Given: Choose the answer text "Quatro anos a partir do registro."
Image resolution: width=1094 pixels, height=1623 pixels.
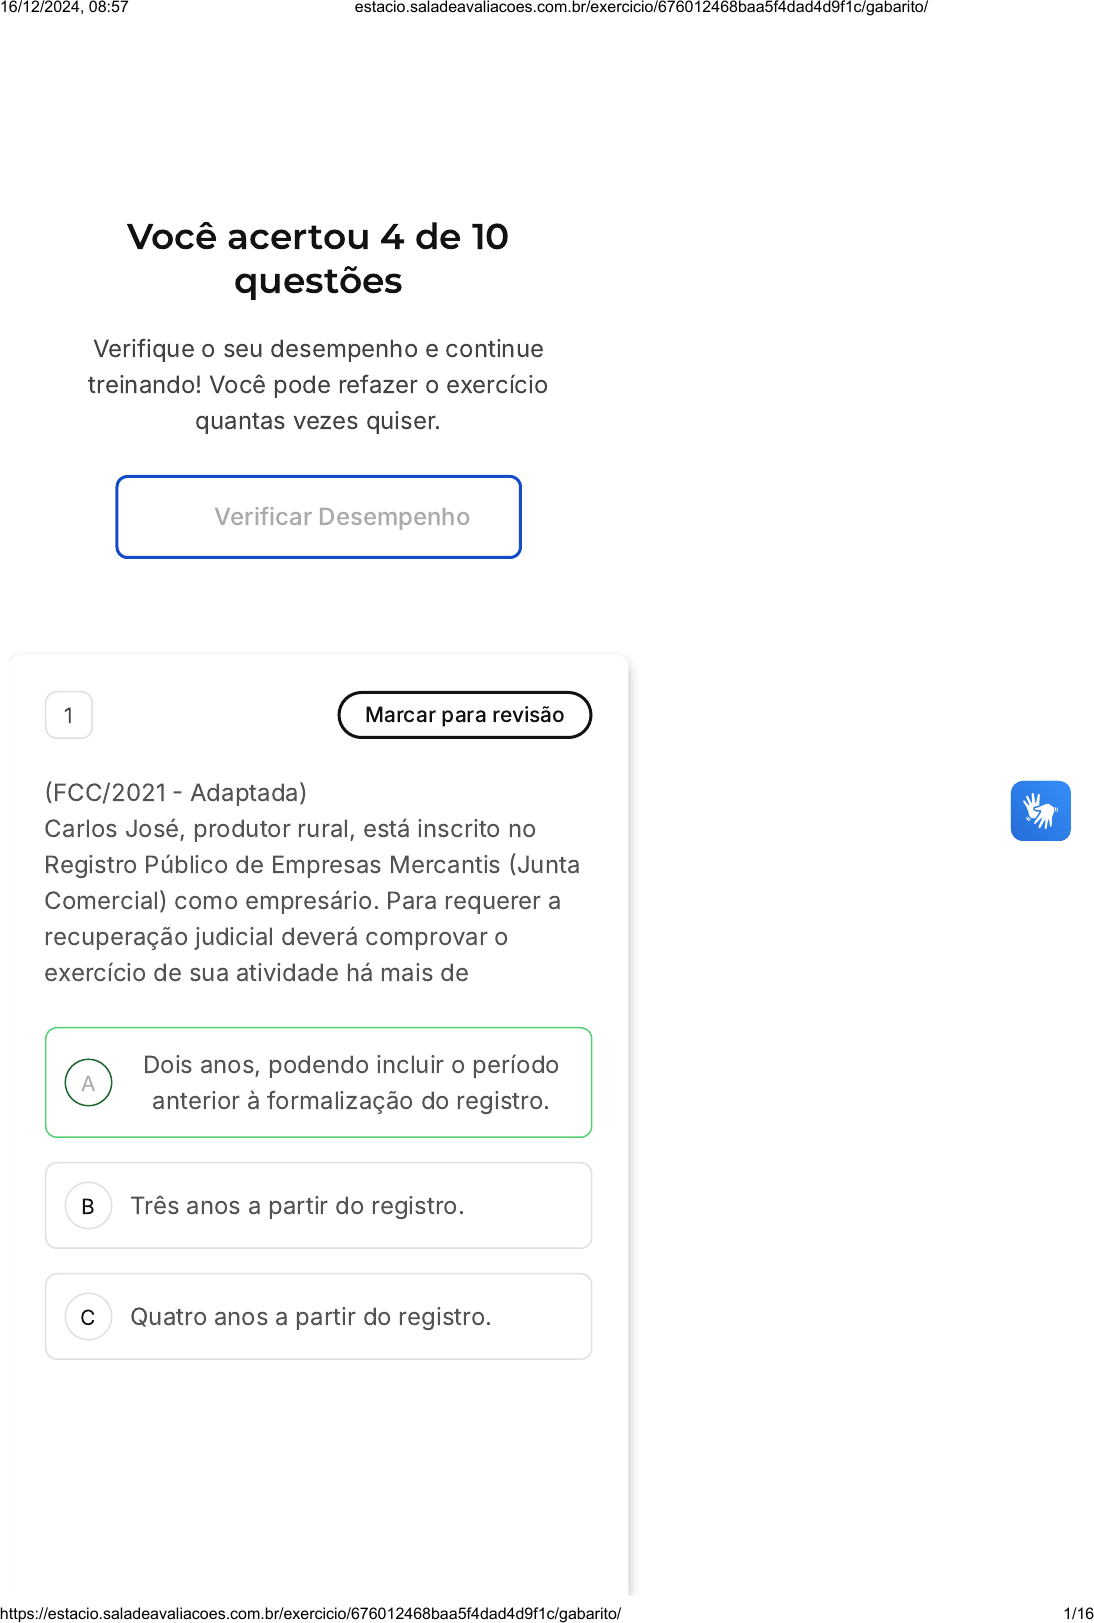Looking at the screenshot, I should point(310,1317).
